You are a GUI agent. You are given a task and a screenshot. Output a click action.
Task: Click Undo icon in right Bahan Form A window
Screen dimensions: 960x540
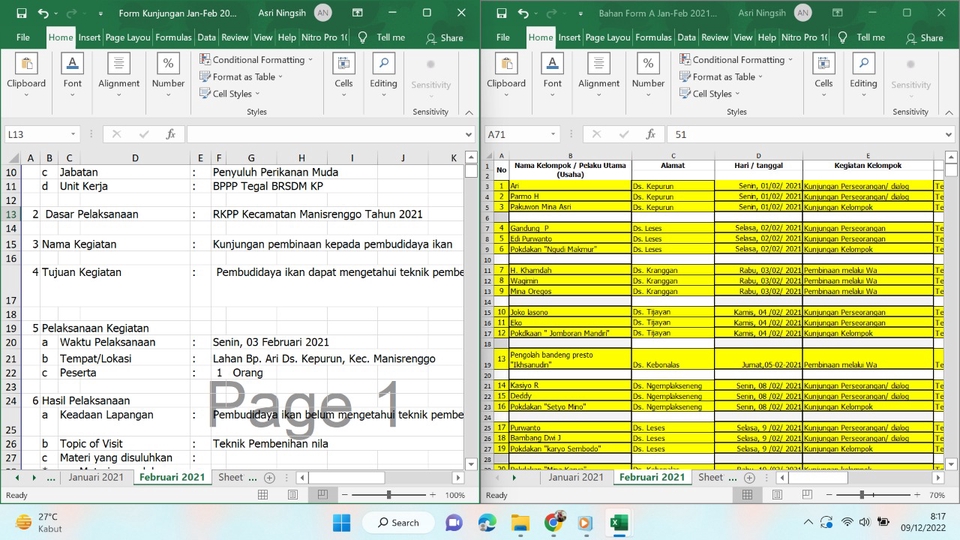pos(523,13)
